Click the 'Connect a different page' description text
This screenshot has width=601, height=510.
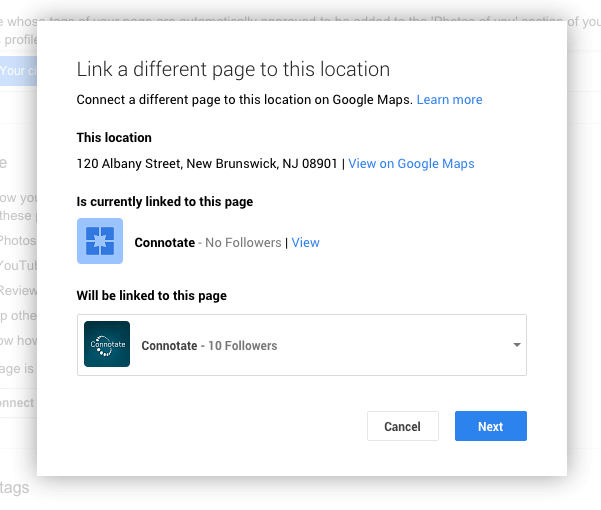pyautogui.click(x=244, y=100)
